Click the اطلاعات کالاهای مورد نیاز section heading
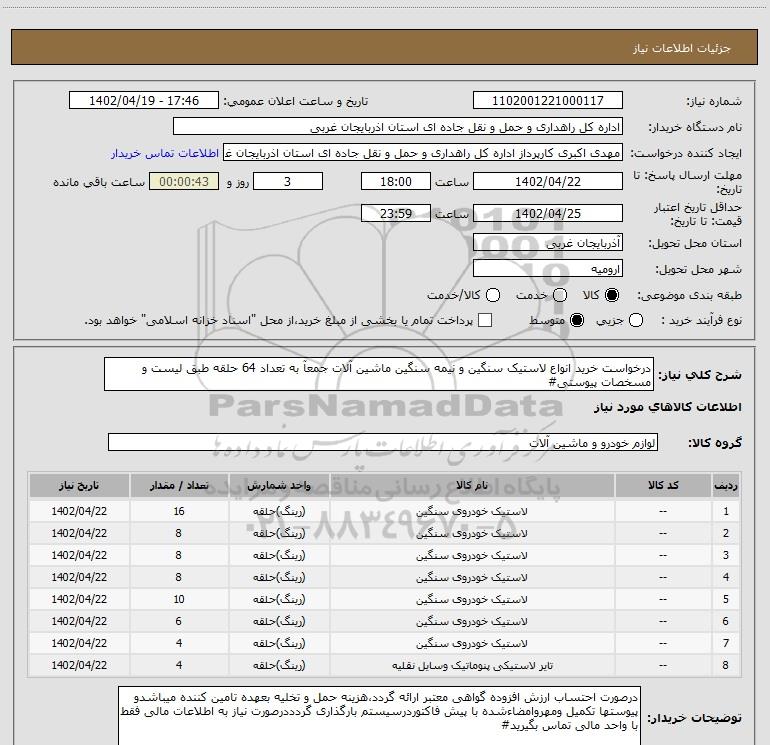Viewport: 770px width, 745px height. [x=667, y=407]
